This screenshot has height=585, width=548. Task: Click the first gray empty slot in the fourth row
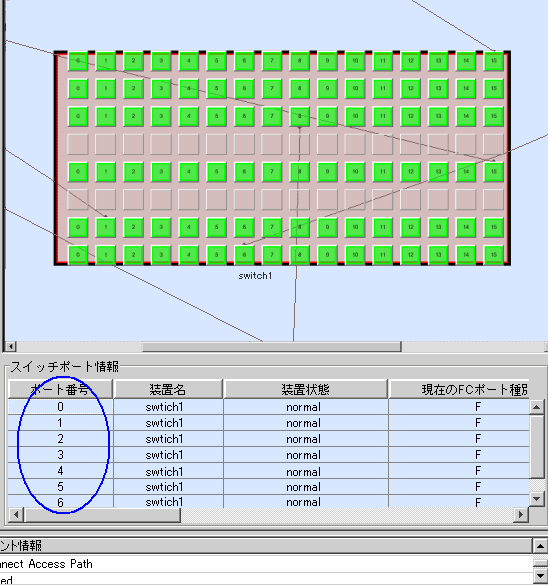(78, 144)
